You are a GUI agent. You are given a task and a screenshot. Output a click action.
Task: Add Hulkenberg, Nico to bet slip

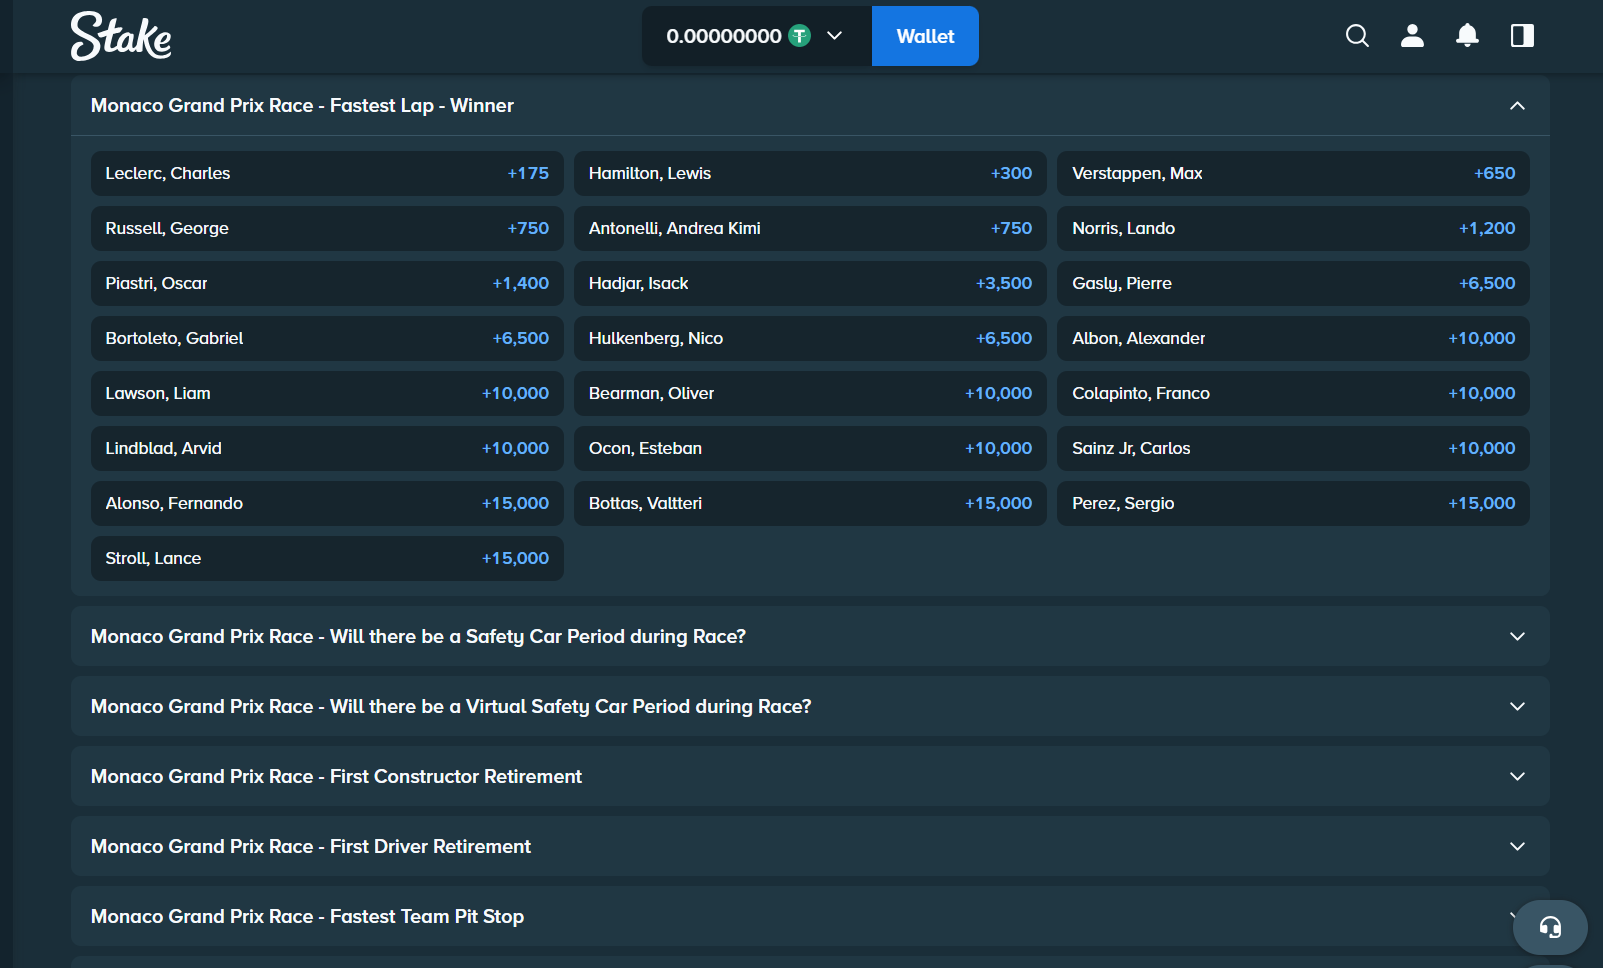[810, 338]
